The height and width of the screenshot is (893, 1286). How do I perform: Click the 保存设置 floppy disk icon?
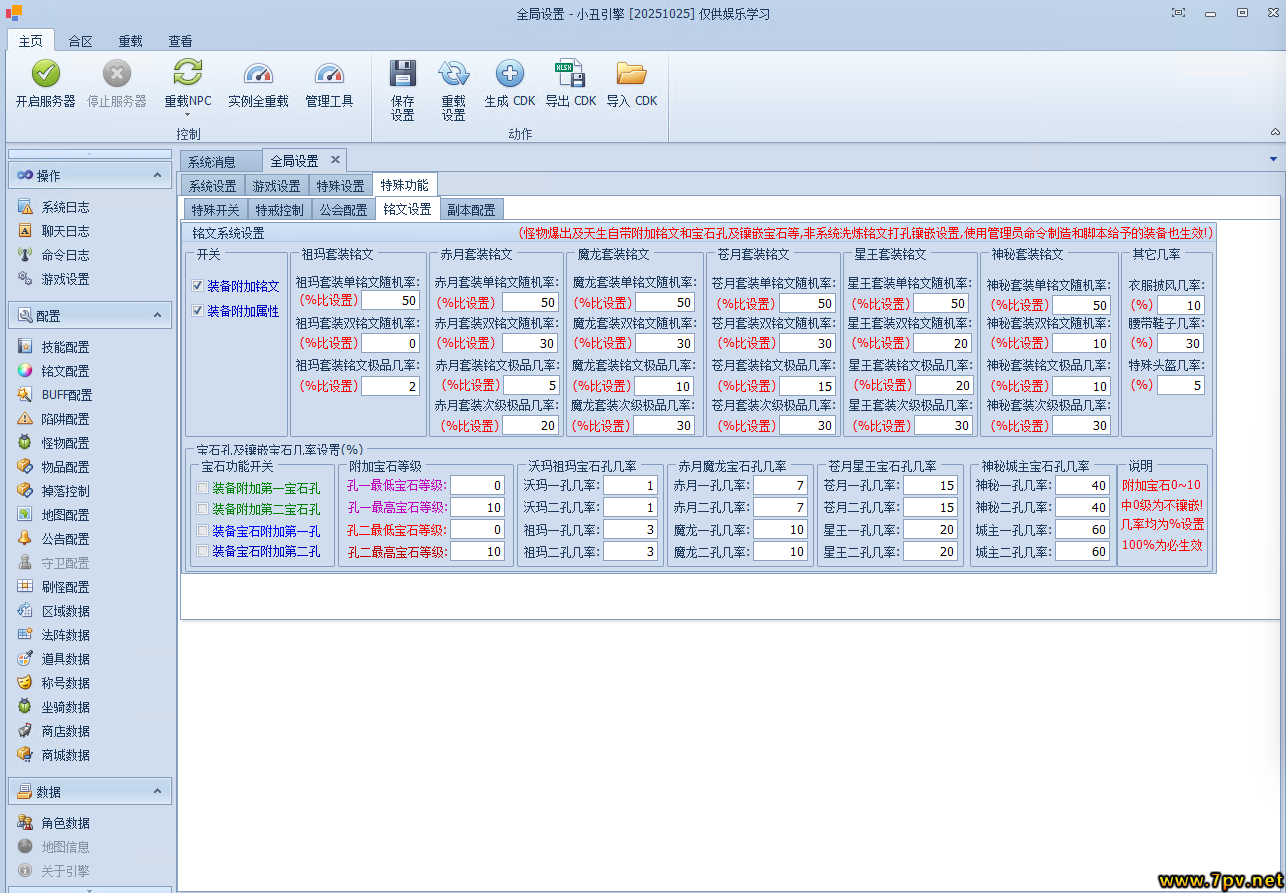402,74
